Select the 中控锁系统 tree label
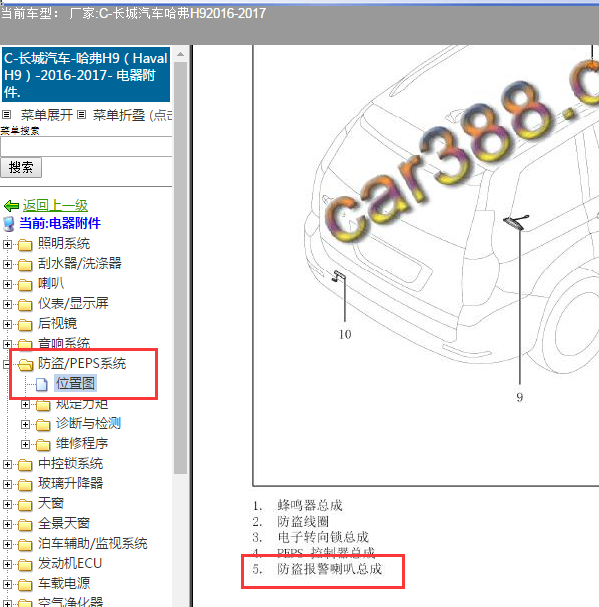Screen dimensions: 599x607 pyautogui.click(x=70, y=463)
